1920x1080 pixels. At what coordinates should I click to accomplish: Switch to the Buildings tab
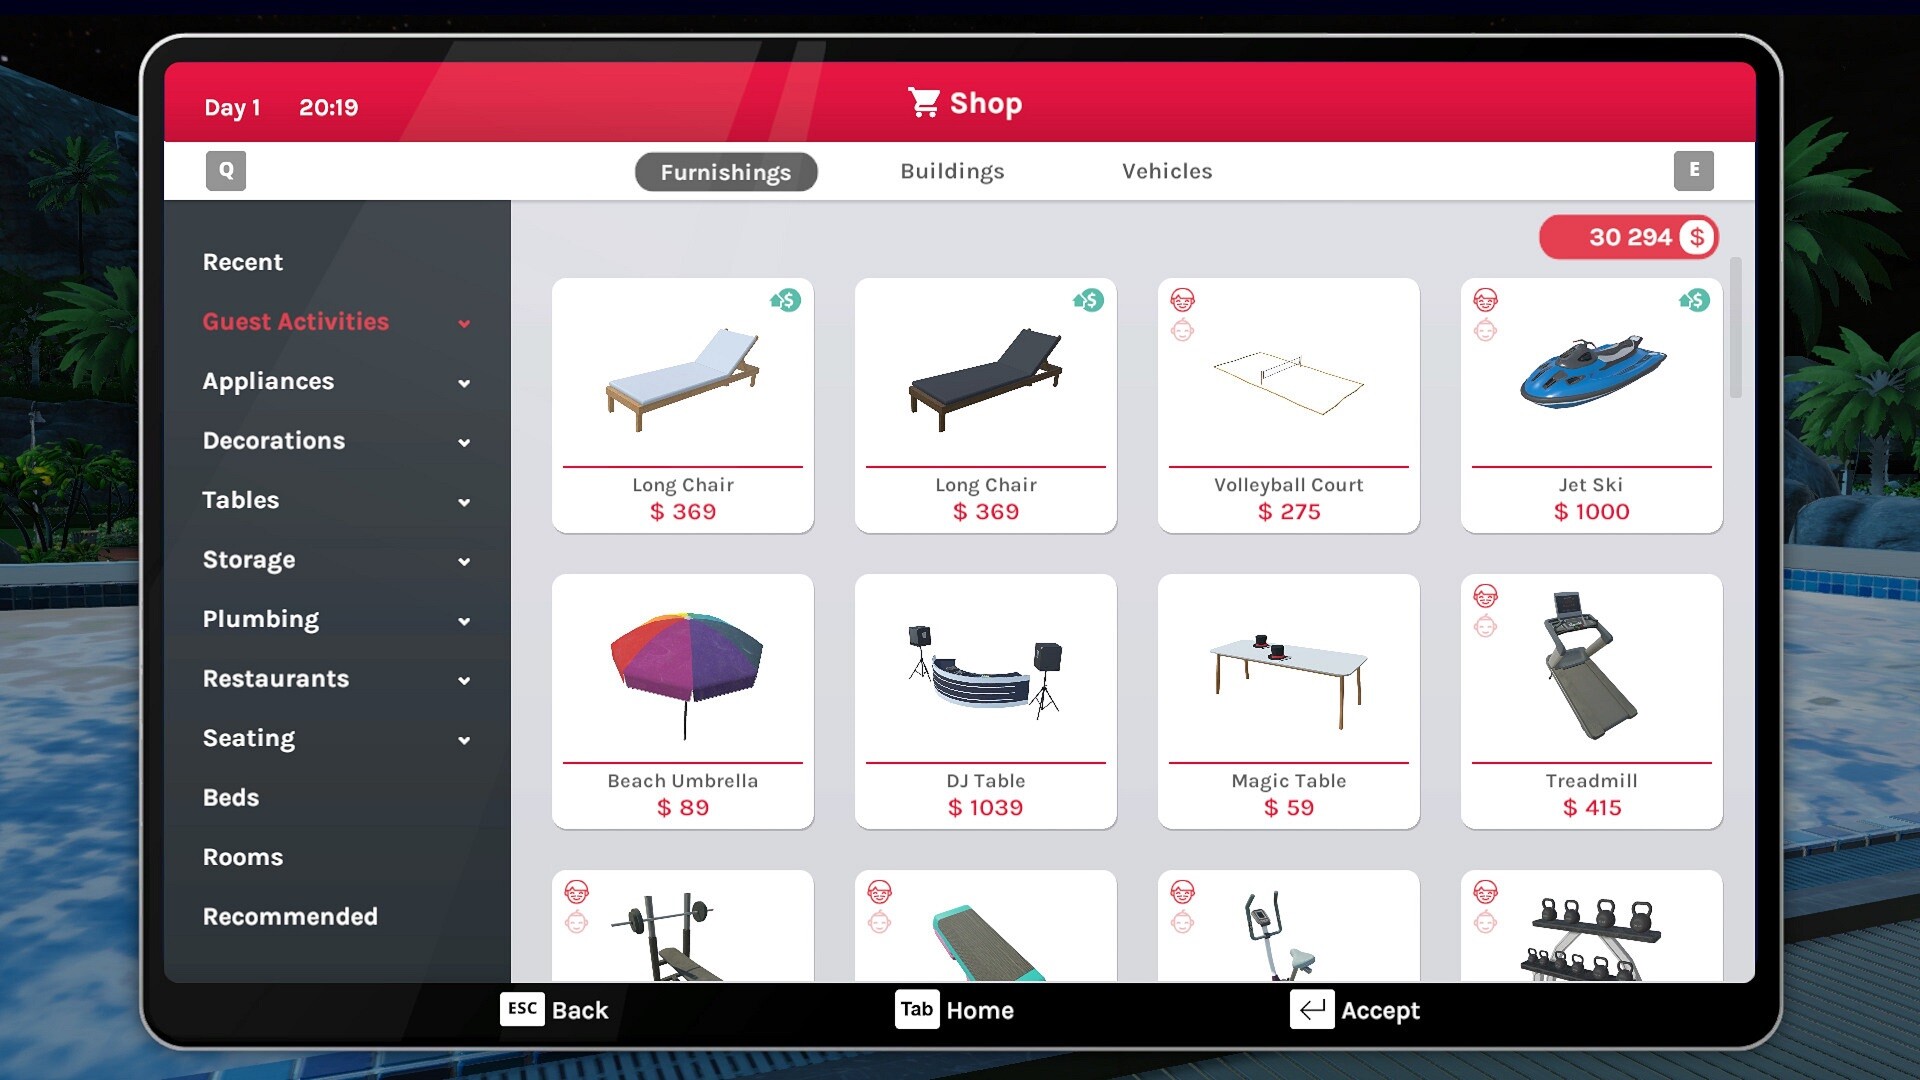point(952,170)
